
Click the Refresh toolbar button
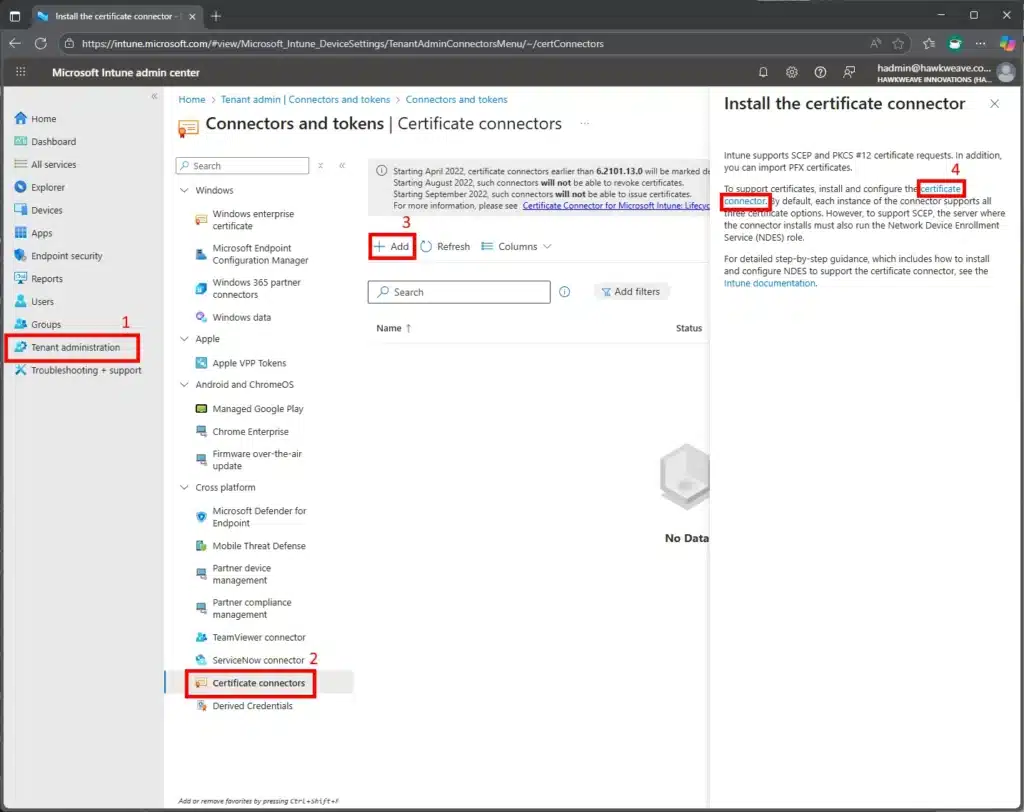click(x=444, y=246)
